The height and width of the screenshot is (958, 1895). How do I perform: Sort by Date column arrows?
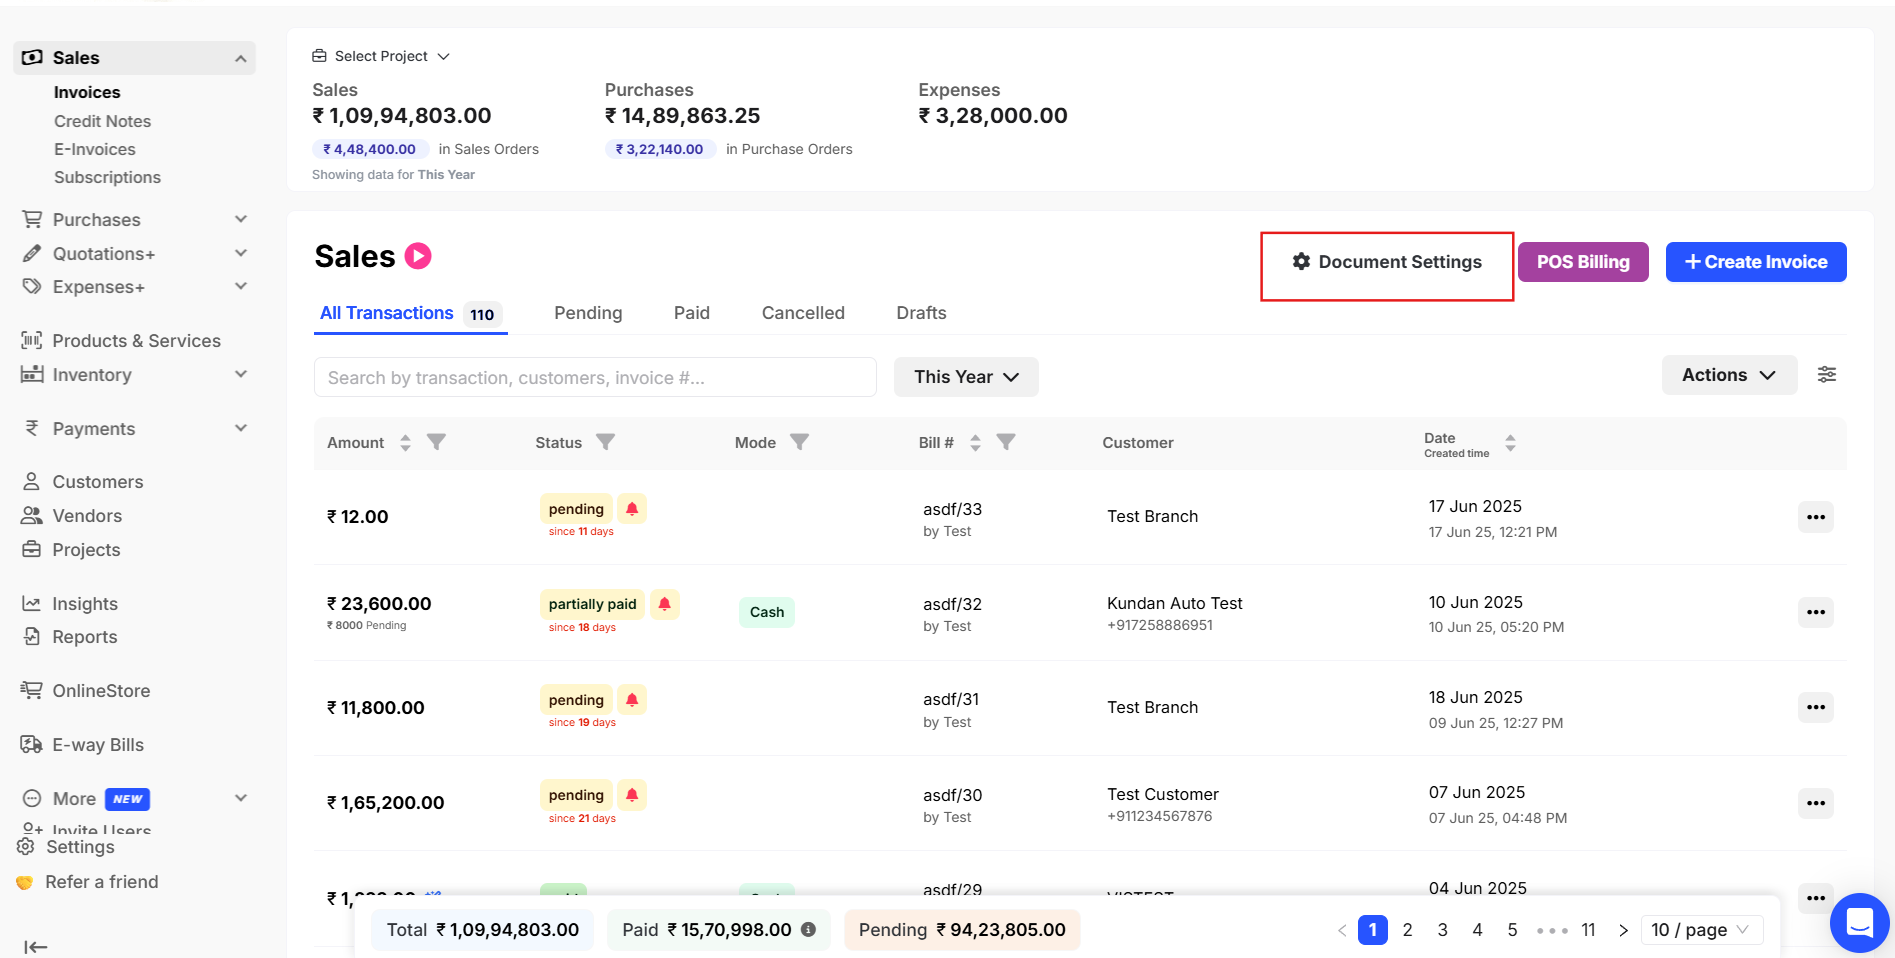point(1510,443)
